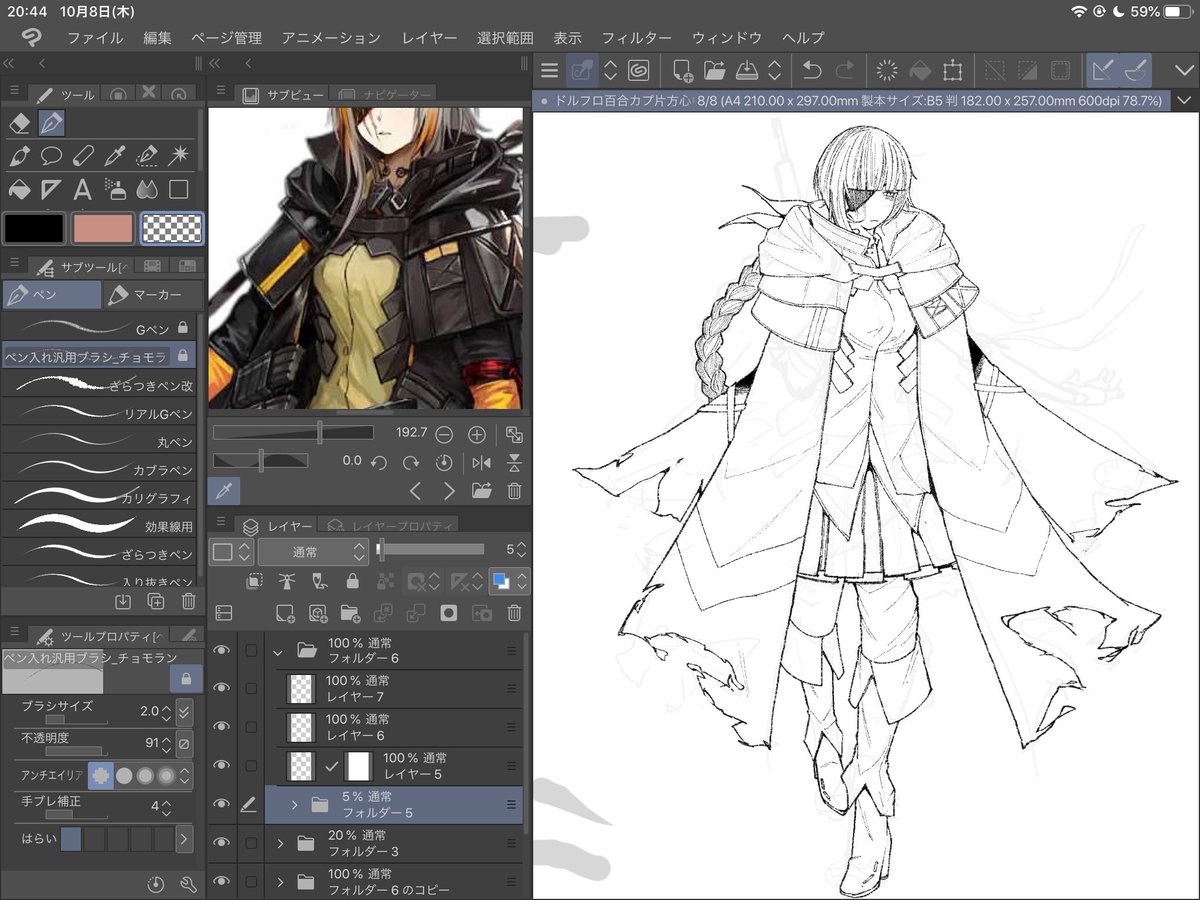Open the ファイル menu
This screenshot has height=900, width=1200.
[95, 38]
